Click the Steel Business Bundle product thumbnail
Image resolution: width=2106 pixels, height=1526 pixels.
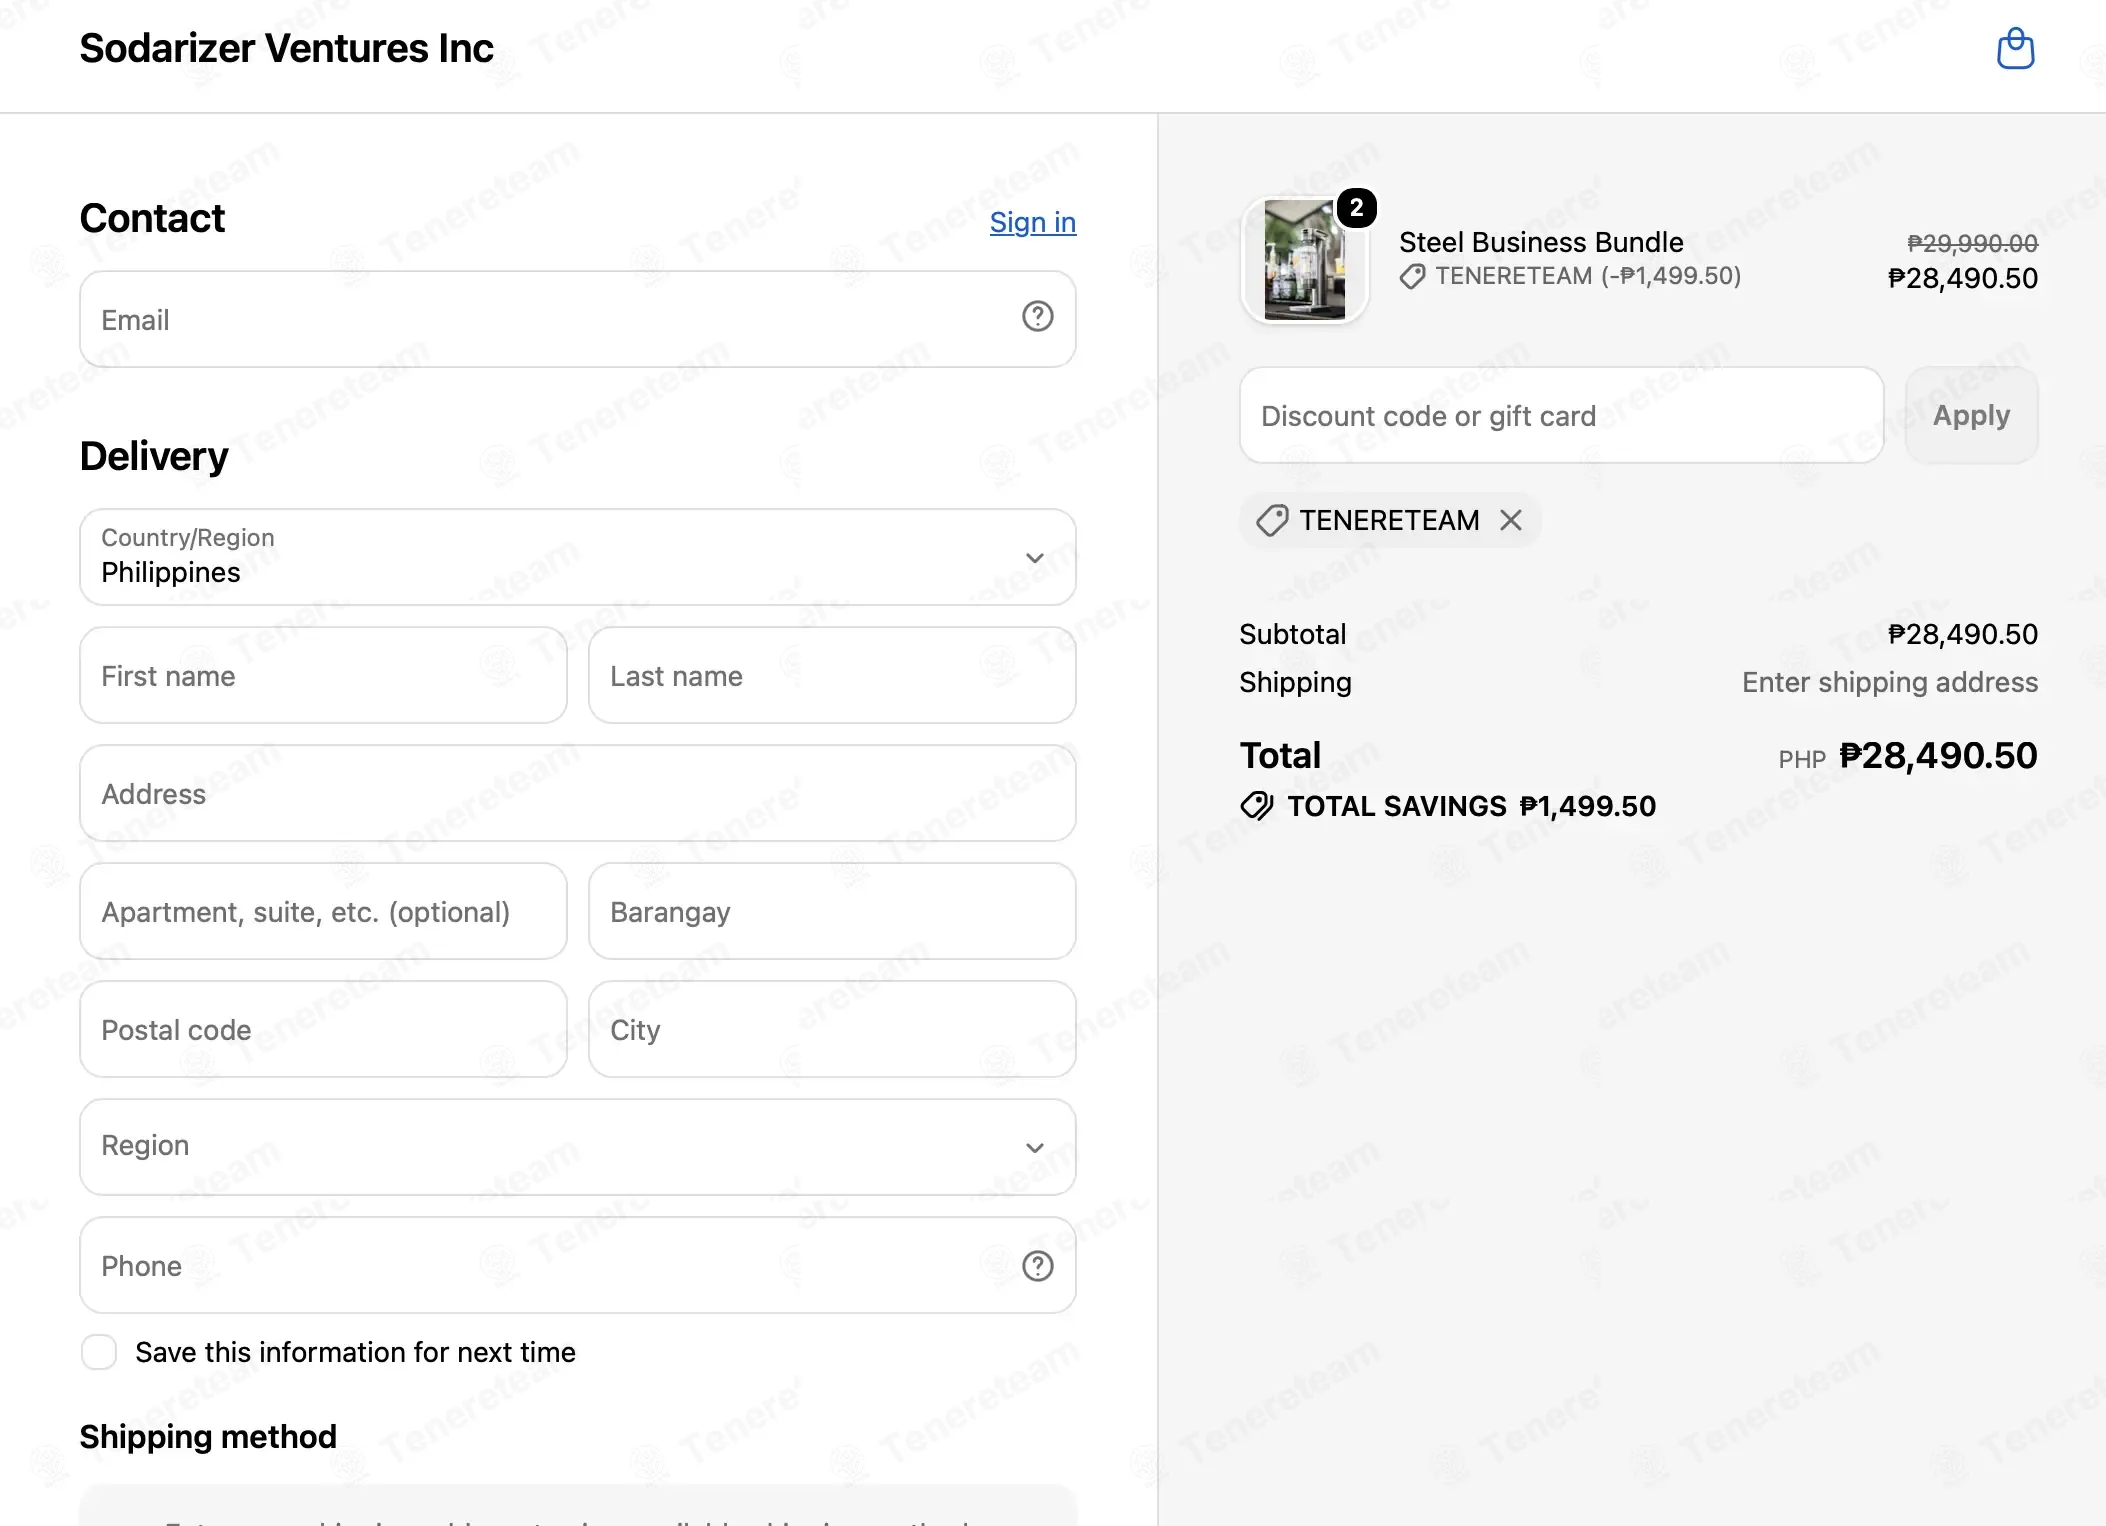coord(1304,260)
